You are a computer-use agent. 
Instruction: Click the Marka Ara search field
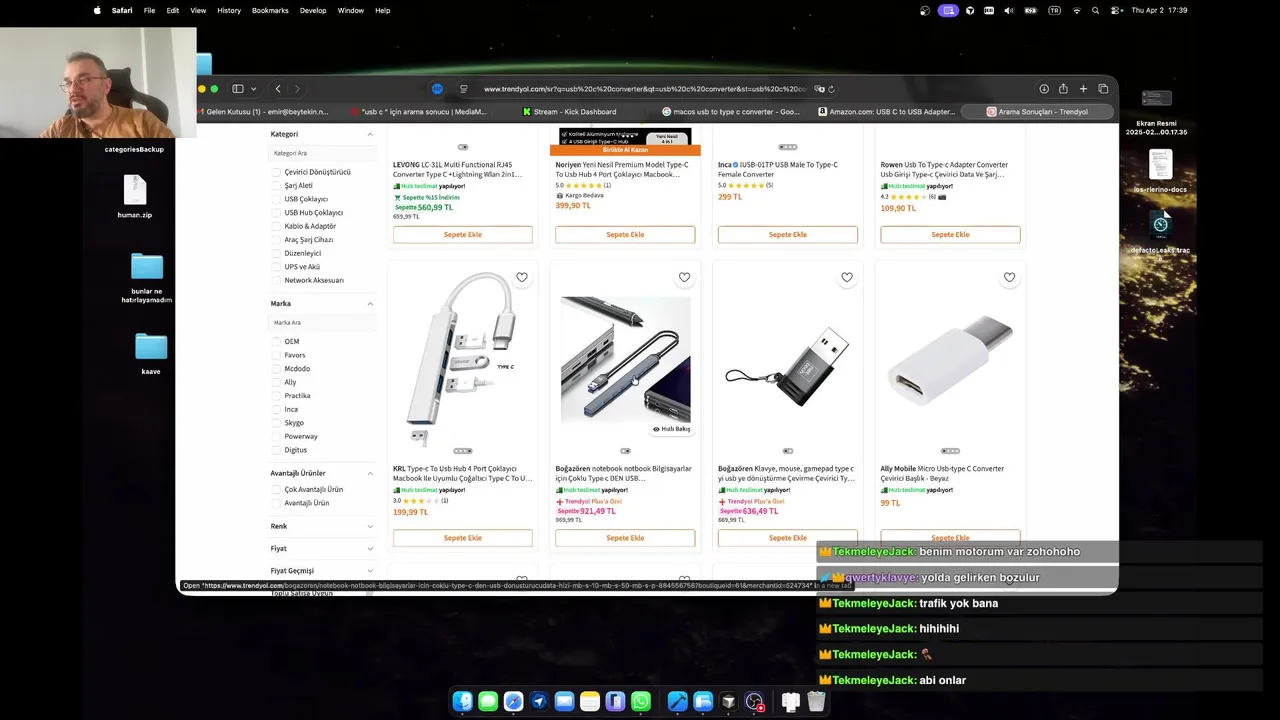(x=322, y=322)
